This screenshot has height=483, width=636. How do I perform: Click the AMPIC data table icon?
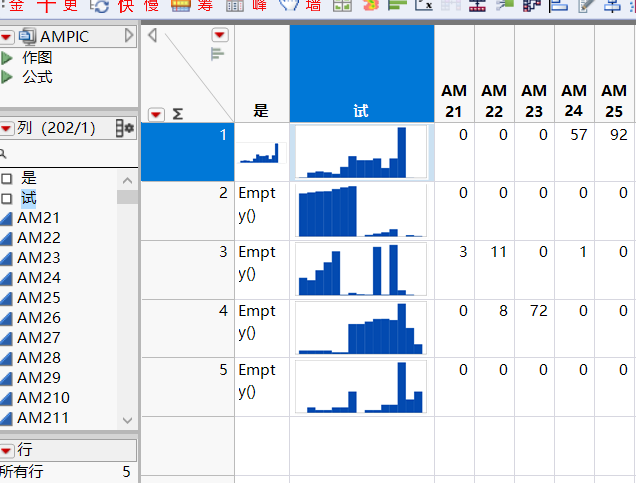click(x=28, y=36)
